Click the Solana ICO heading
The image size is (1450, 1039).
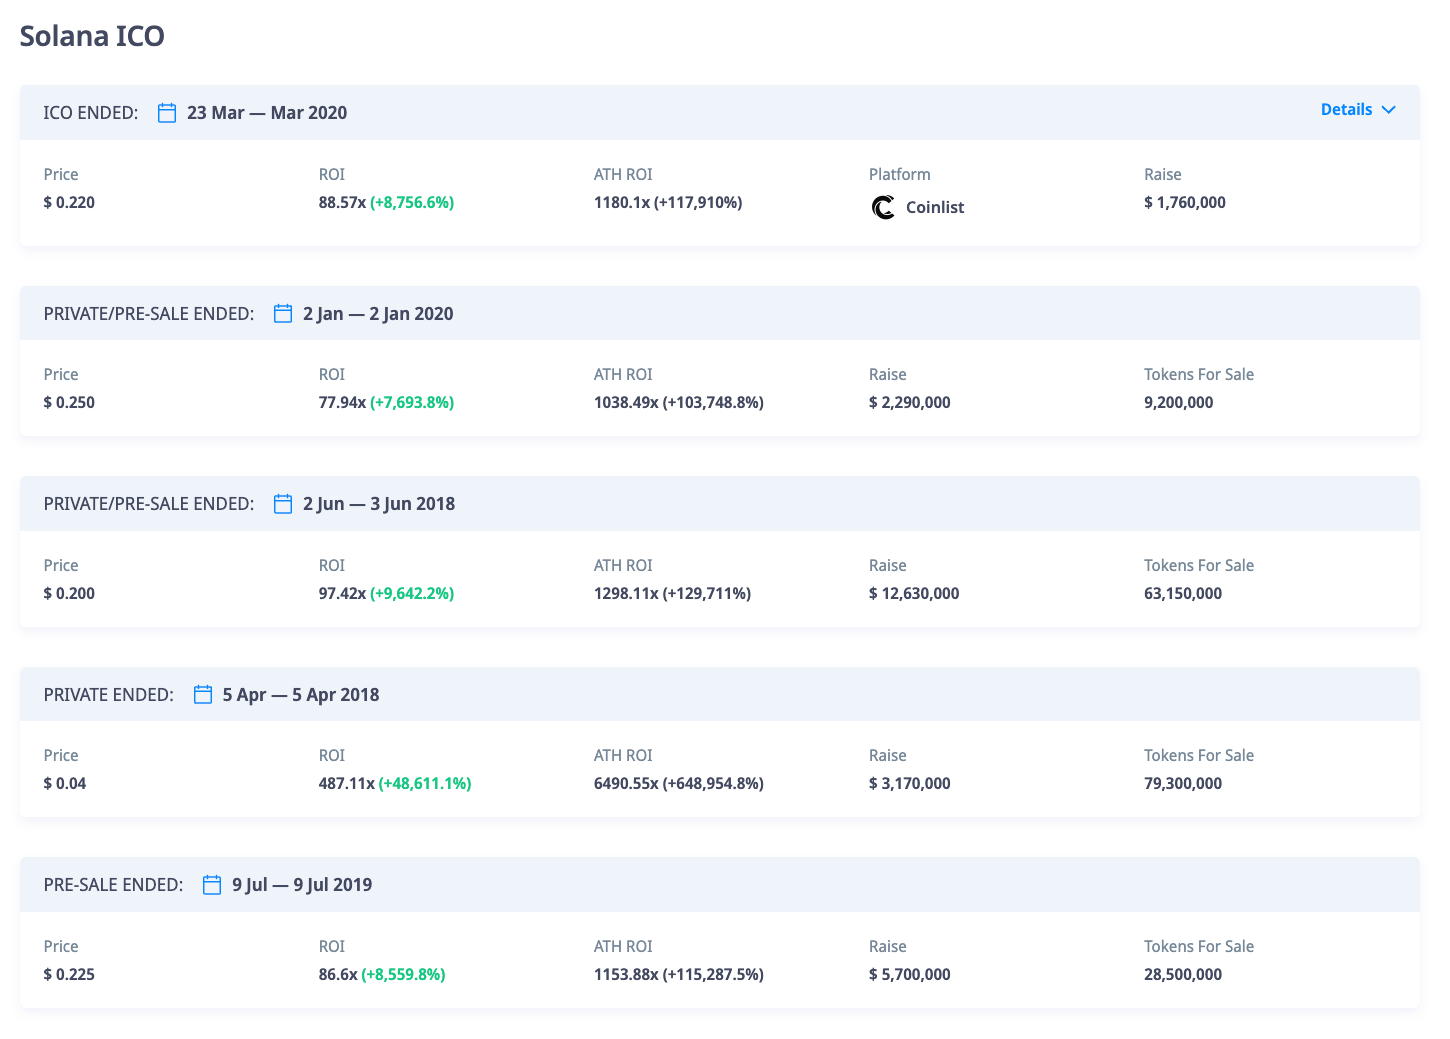[92, 36]
